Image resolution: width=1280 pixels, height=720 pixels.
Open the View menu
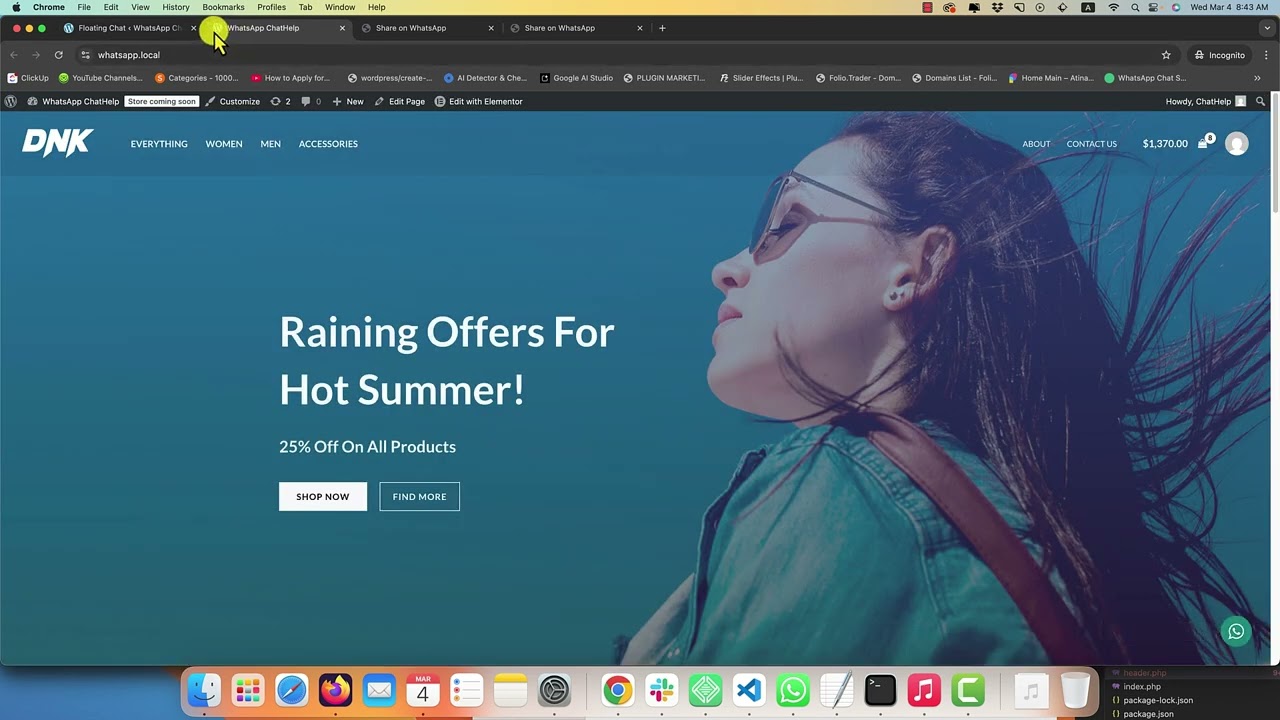point(140,7)
